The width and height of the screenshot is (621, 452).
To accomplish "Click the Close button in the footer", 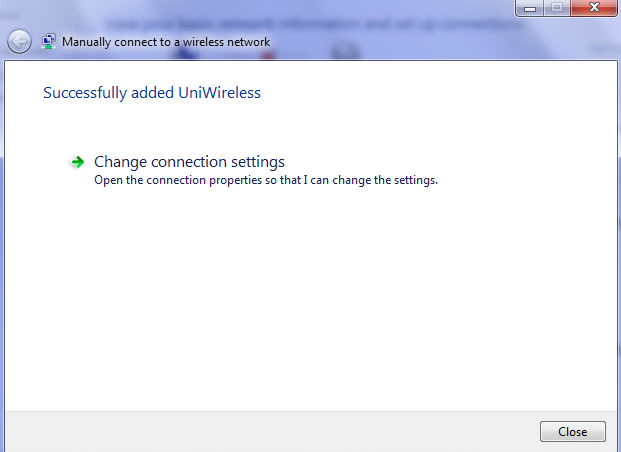I will 573,431.
